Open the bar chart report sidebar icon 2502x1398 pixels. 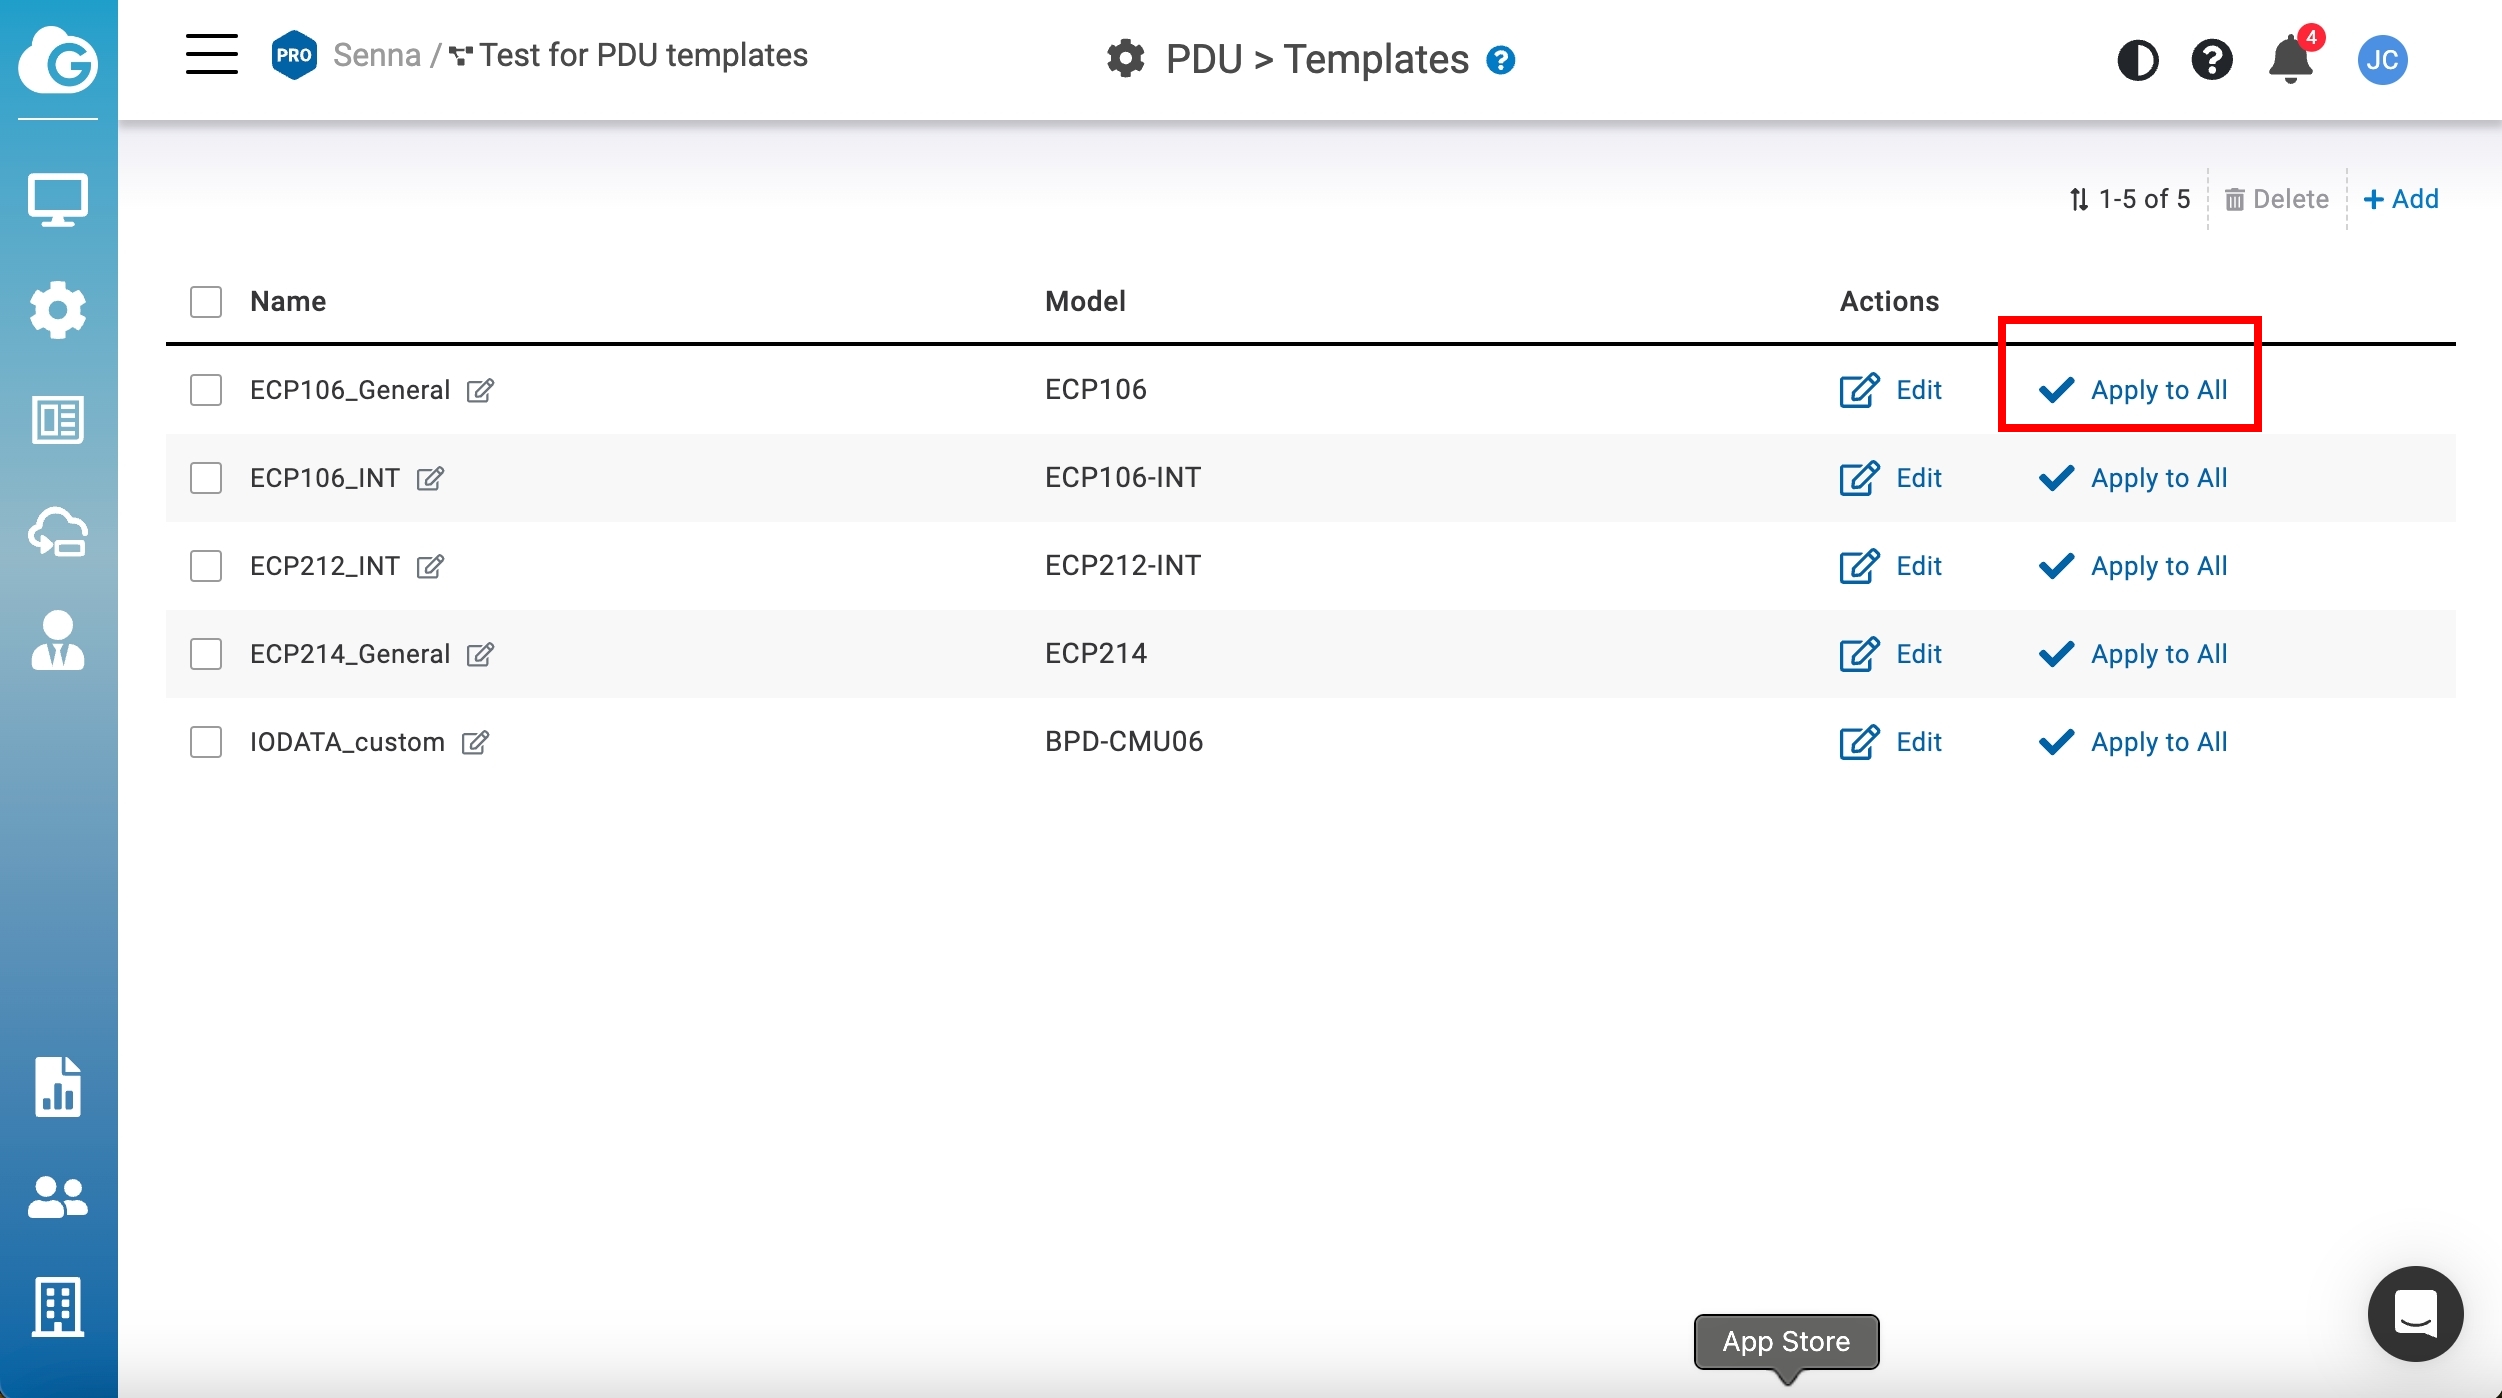tap(58, 1086)
